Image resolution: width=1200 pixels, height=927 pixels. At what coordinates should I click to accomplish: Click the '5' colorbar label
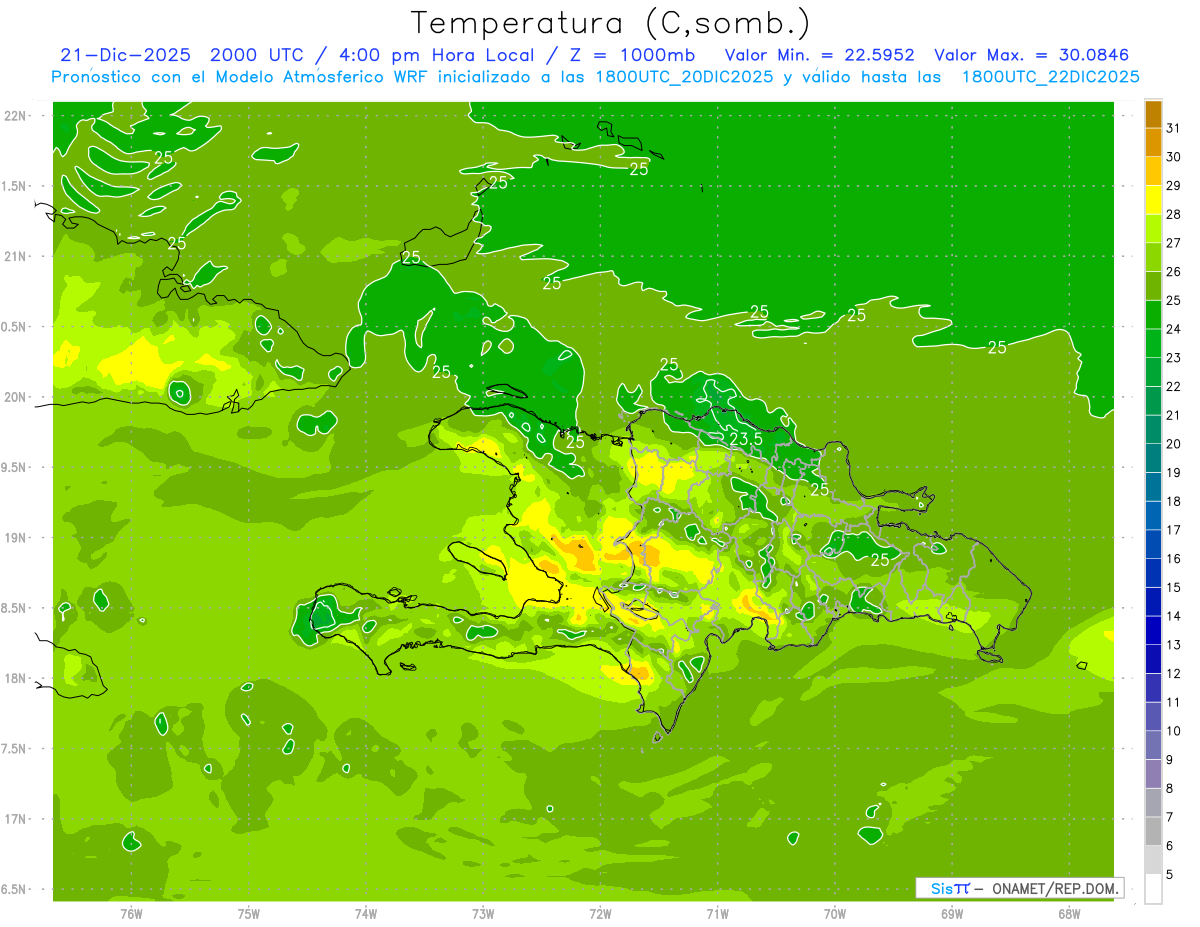point(1170,875)
